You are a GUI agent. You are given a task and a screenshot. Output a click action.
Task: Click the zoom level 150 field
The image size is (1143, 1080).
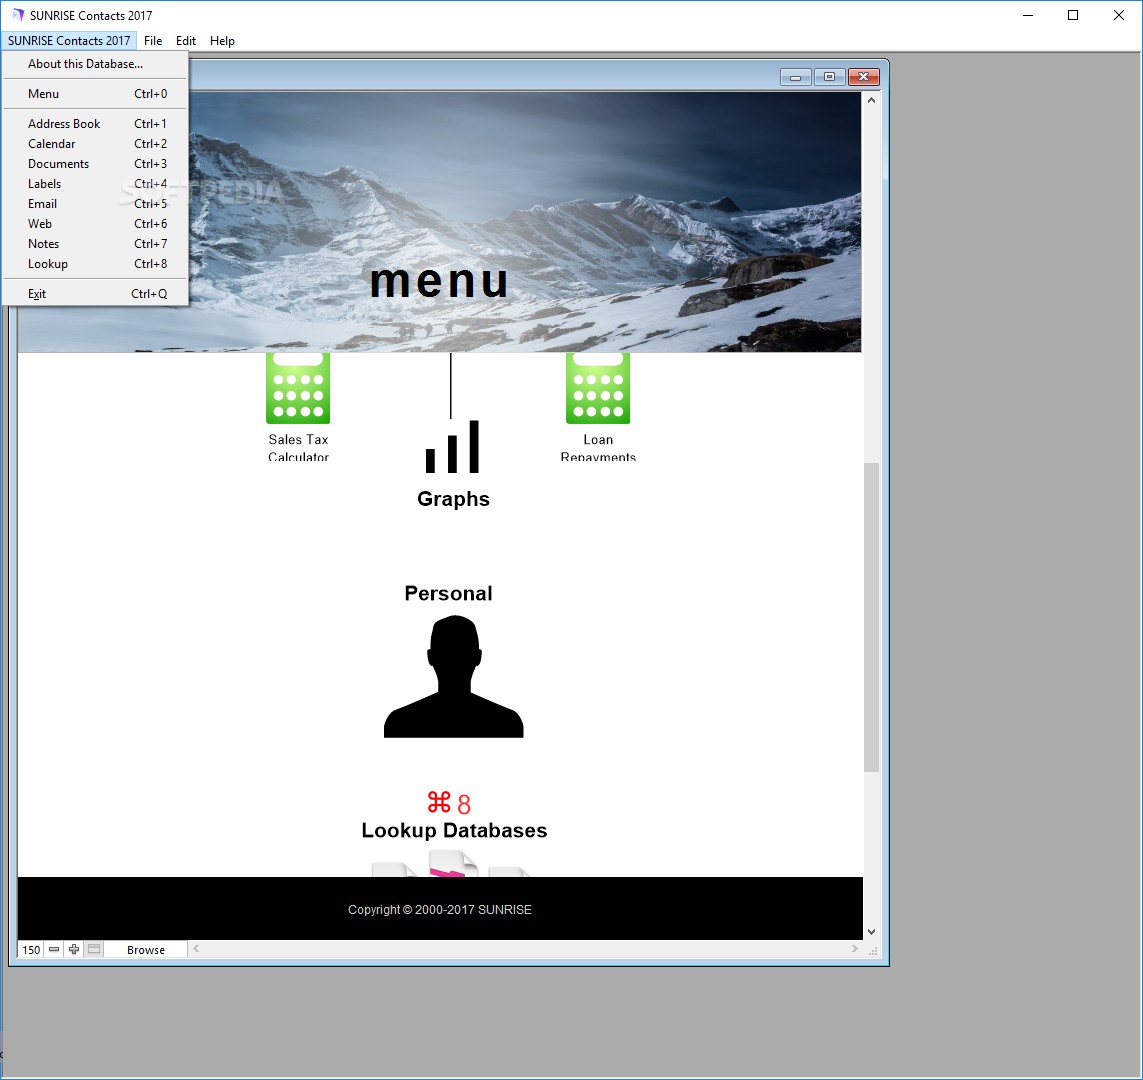coord(31,950)
